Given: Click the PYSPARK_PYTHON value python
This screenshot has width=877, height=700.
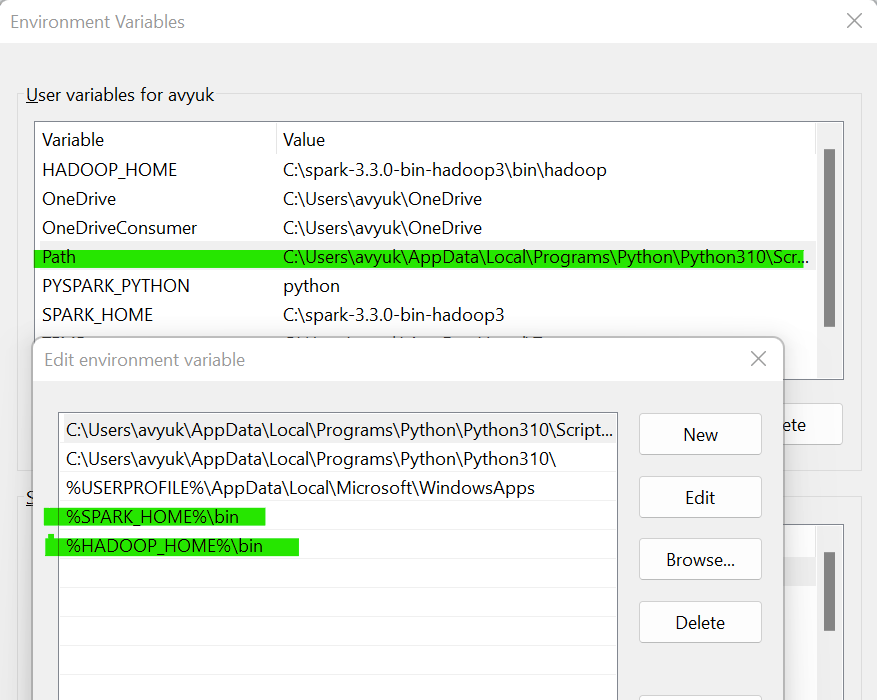Looking at the screenshot, I should [312, 286].
